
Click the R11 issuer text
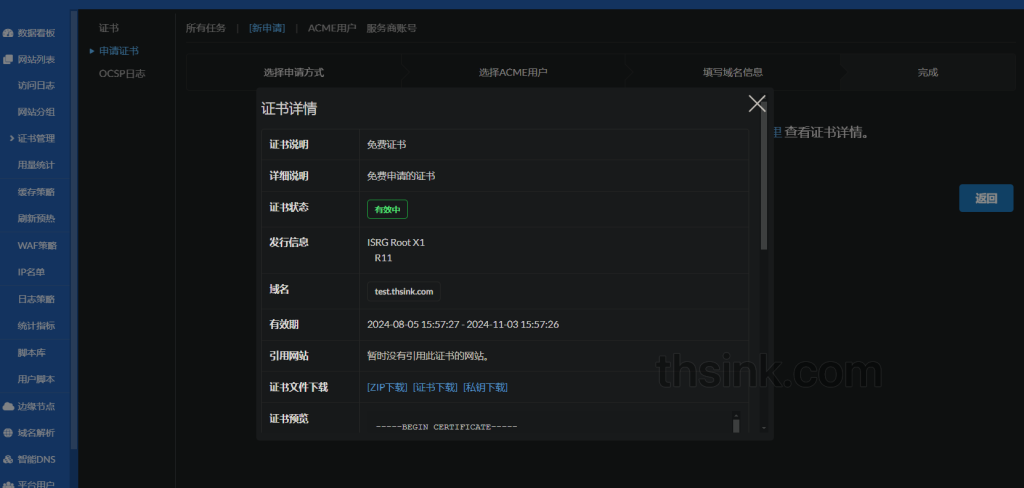[383, 258]
